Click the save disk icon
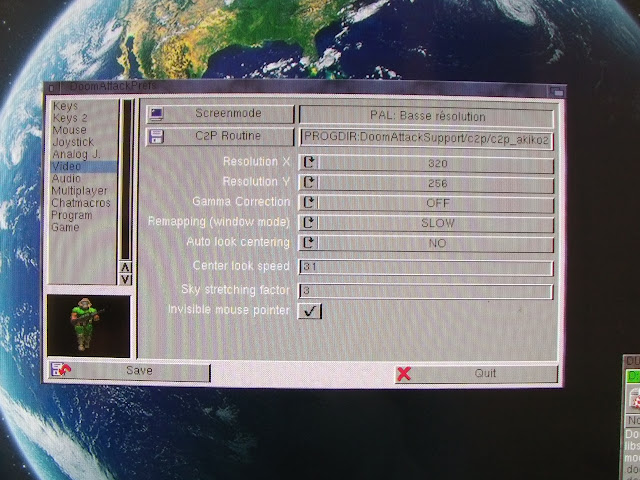 (61, 370)
